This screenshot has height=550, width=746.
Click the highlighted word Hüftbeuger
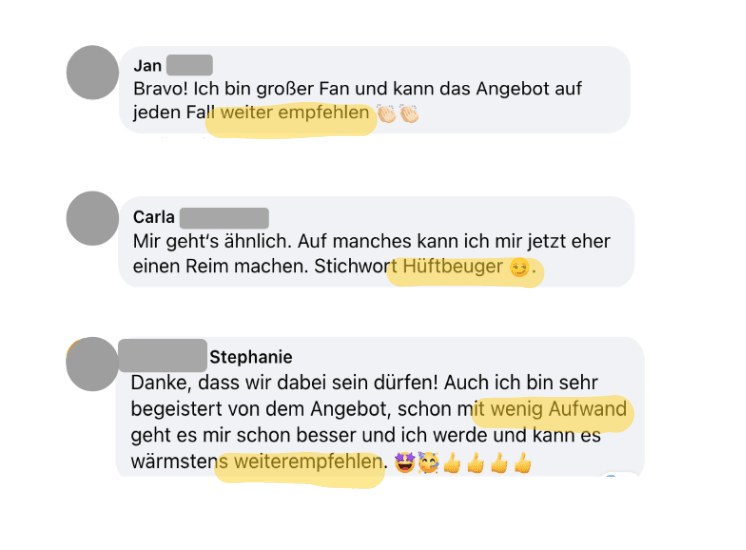(x=452, y=266)
